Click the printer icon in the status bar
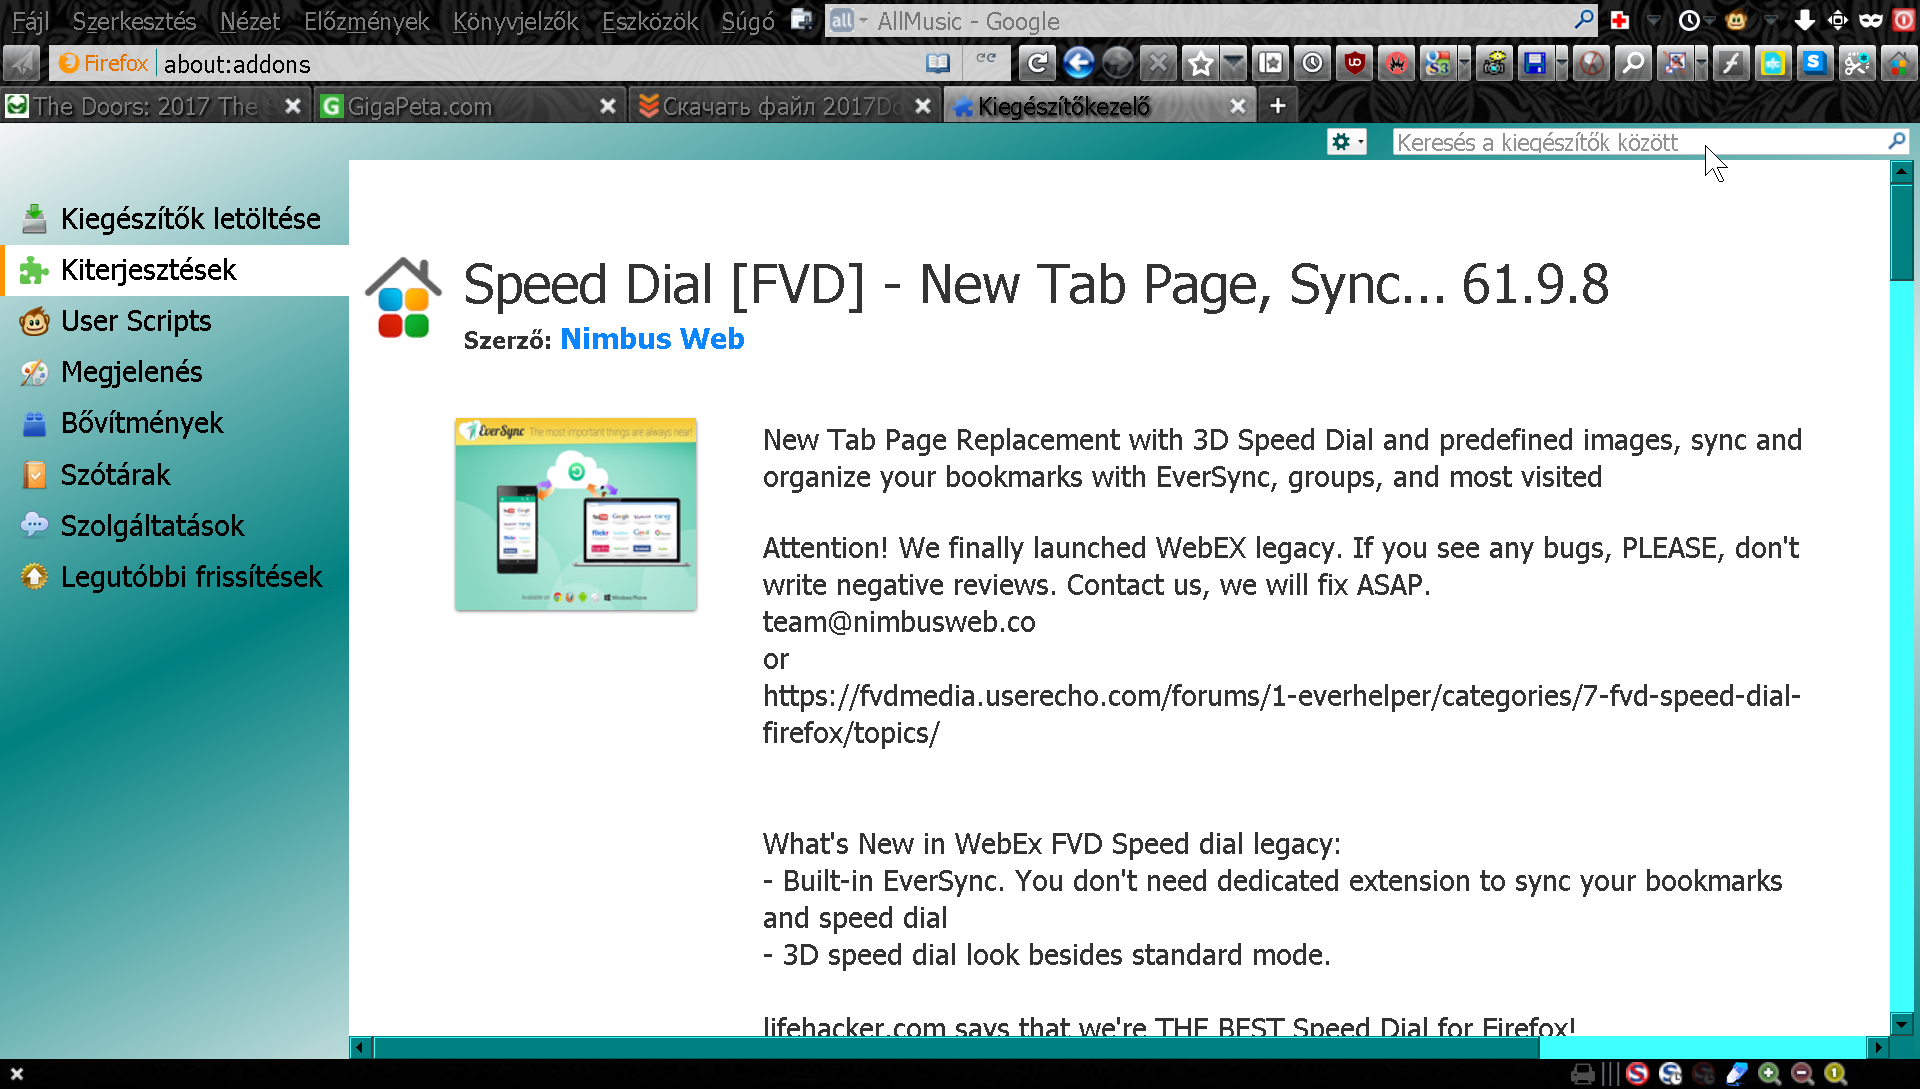Image resolution: width=1920 pixels, height=1089 pixels. (1583, 1074)
